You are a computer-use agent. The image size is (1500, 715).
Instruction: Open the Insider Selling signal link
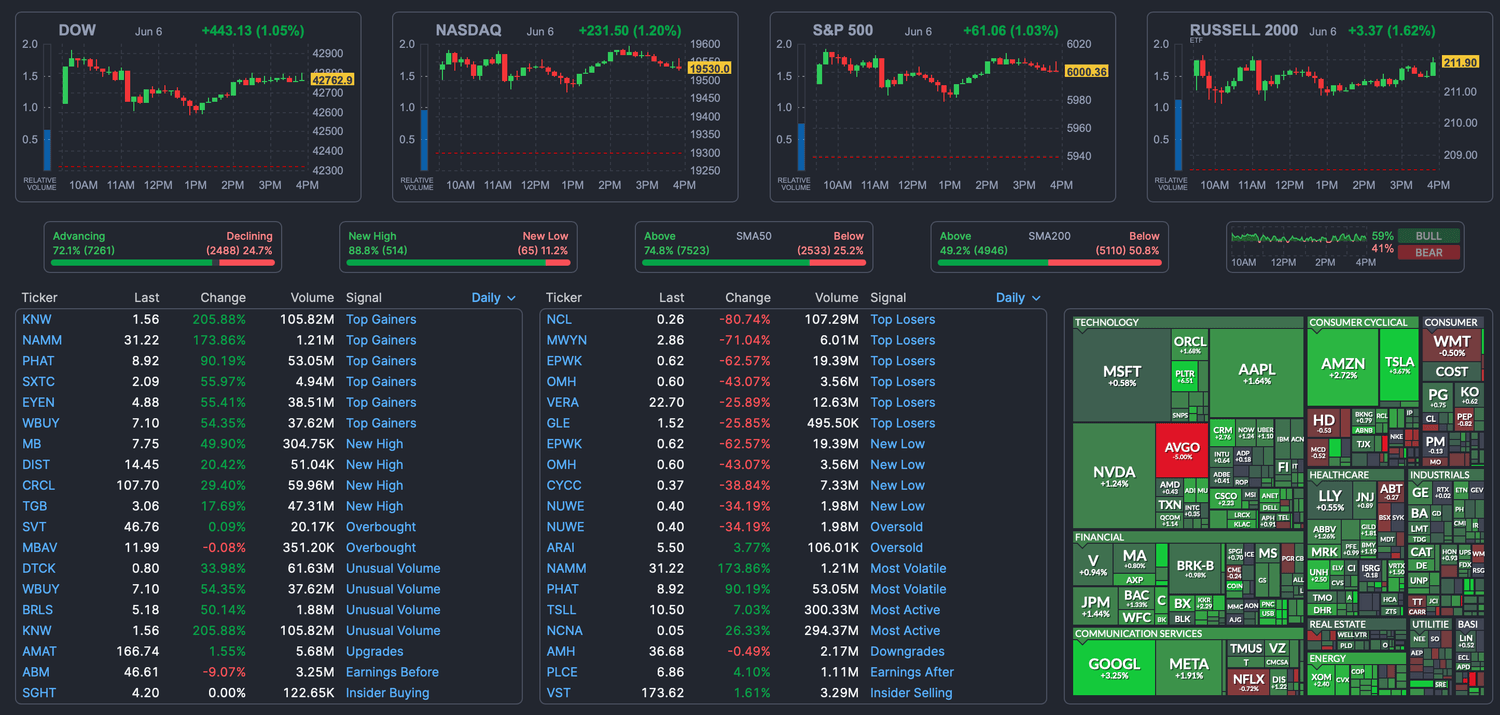911,693
